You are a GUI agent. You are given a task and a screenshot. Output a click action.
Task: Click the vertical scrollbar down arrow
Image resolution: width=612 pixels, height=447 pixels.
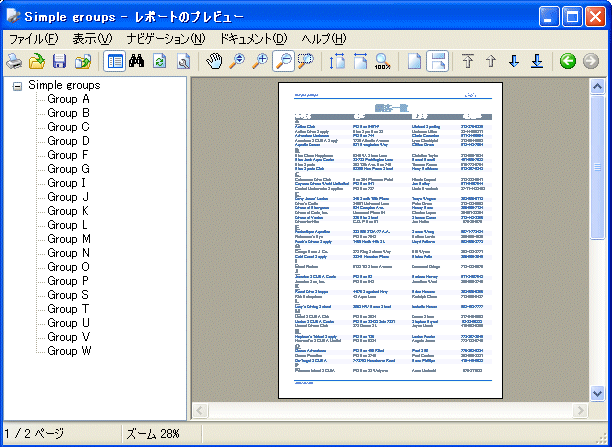pos(597,393)
